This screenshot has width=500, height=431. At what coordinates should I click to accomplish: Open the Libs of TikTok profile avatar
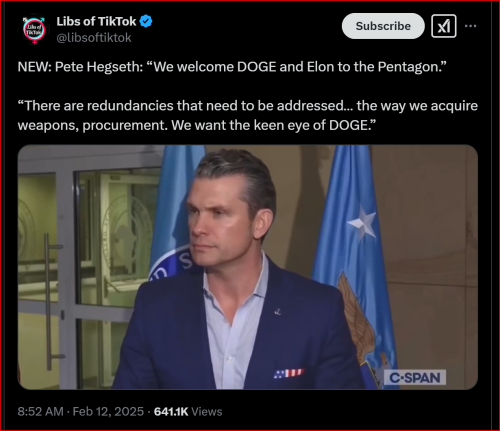pyautogui.click(x=34, y=29)
